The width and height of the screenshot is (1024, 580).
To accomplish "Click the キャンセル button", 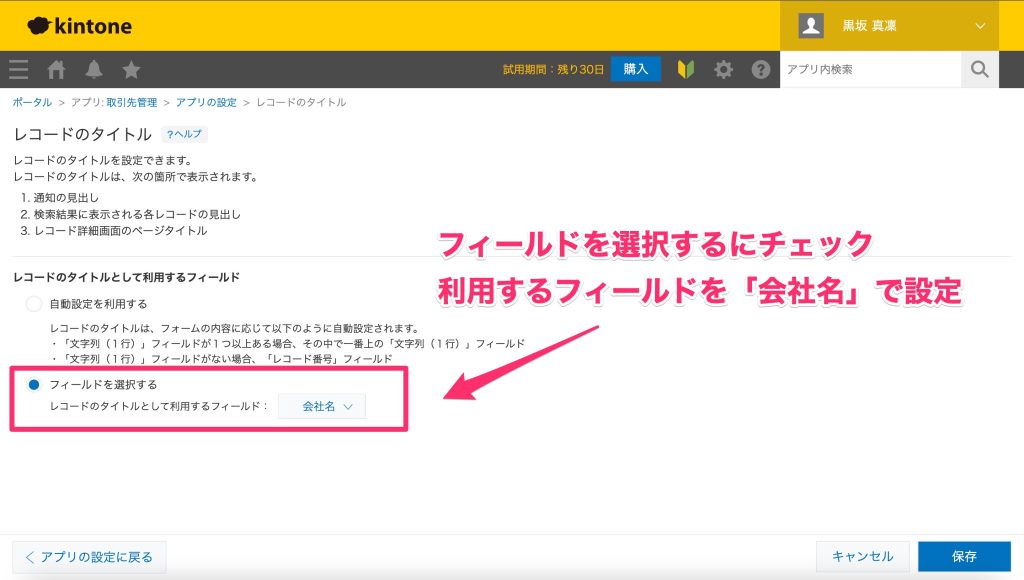I will tap(863, 556).
